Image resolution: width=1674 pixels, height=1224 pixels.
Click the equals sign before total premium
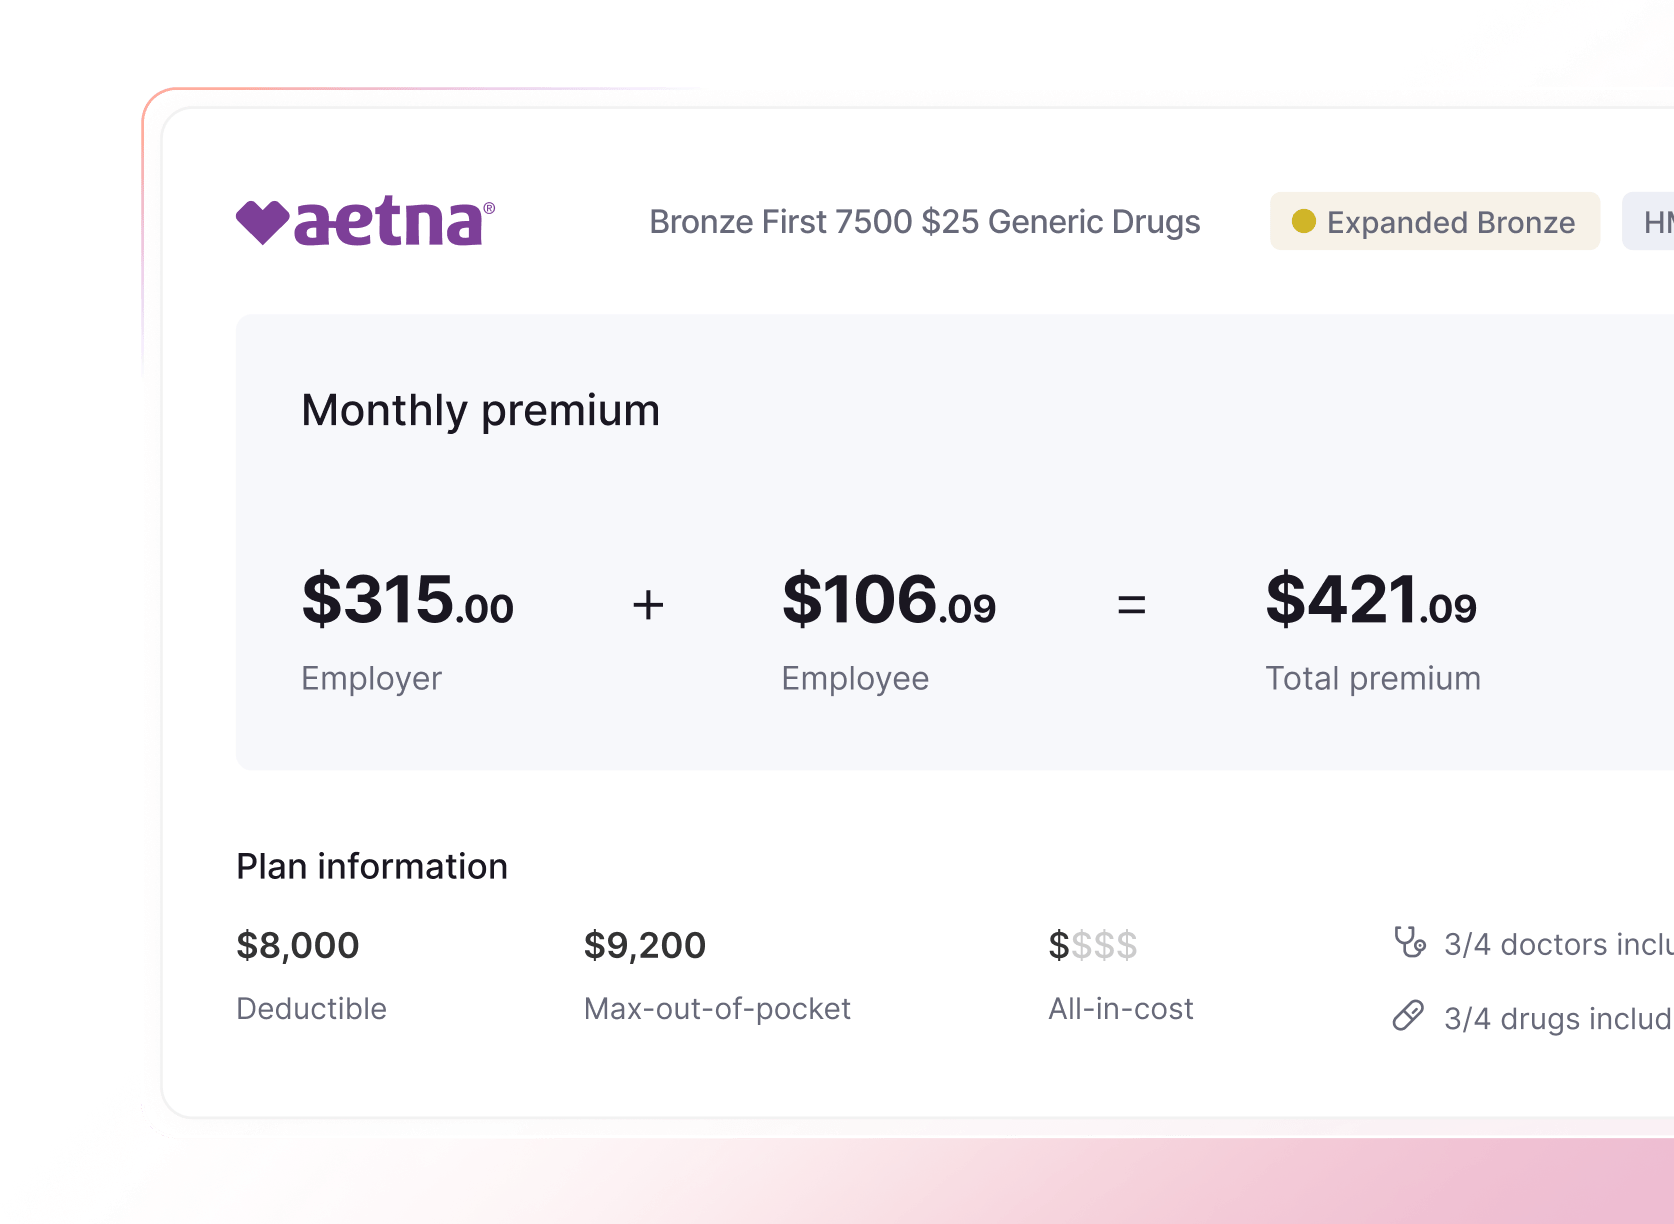(x=1131, y=605)
